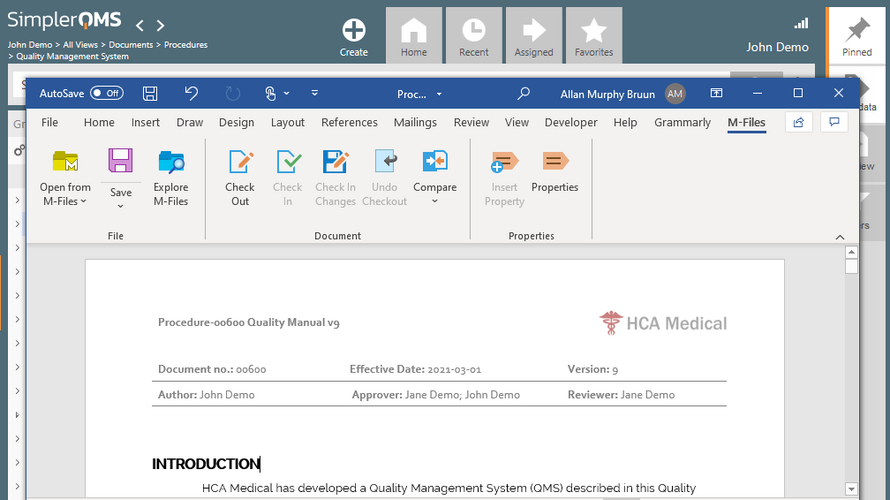Open the Properties icon in the M-Files ribbon
The image size is (890, 500).
point(554,163)
